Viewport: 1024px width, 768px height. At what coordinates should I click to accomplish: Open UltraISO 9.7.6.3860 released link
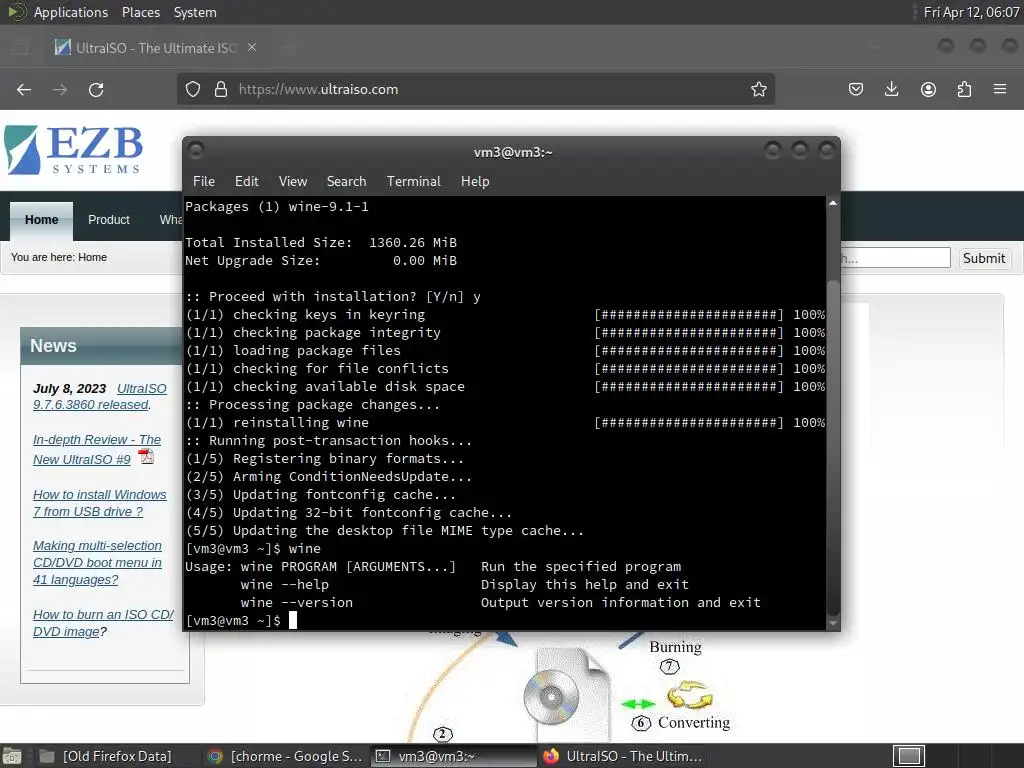pos(99,396)
